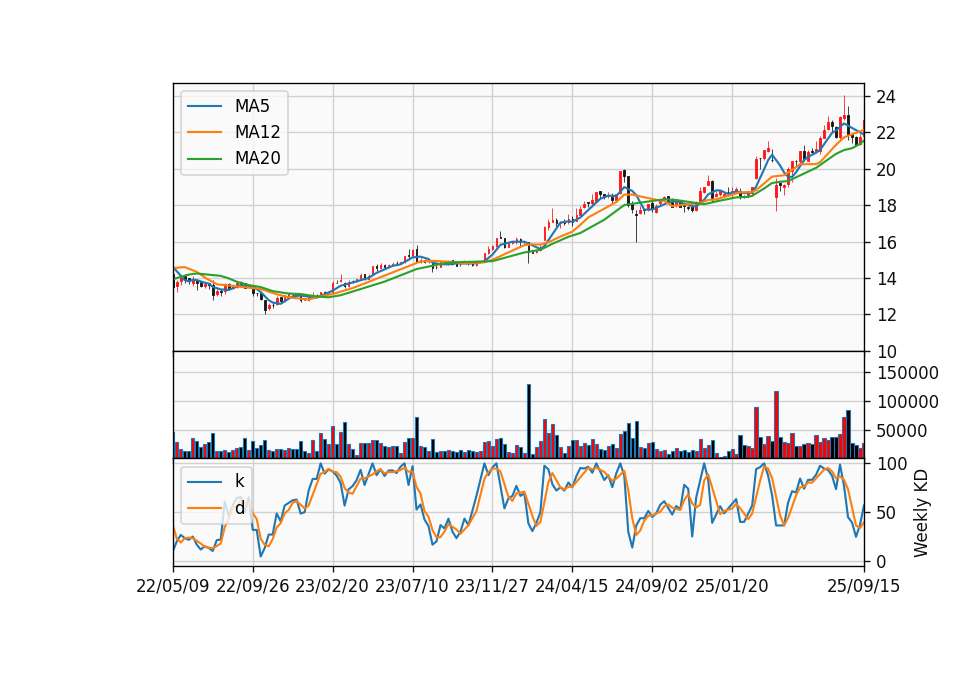Click the date label 25/01/20
Image resolution: width=960 pixels, height=690 pixels.
(x=732, y=586)
